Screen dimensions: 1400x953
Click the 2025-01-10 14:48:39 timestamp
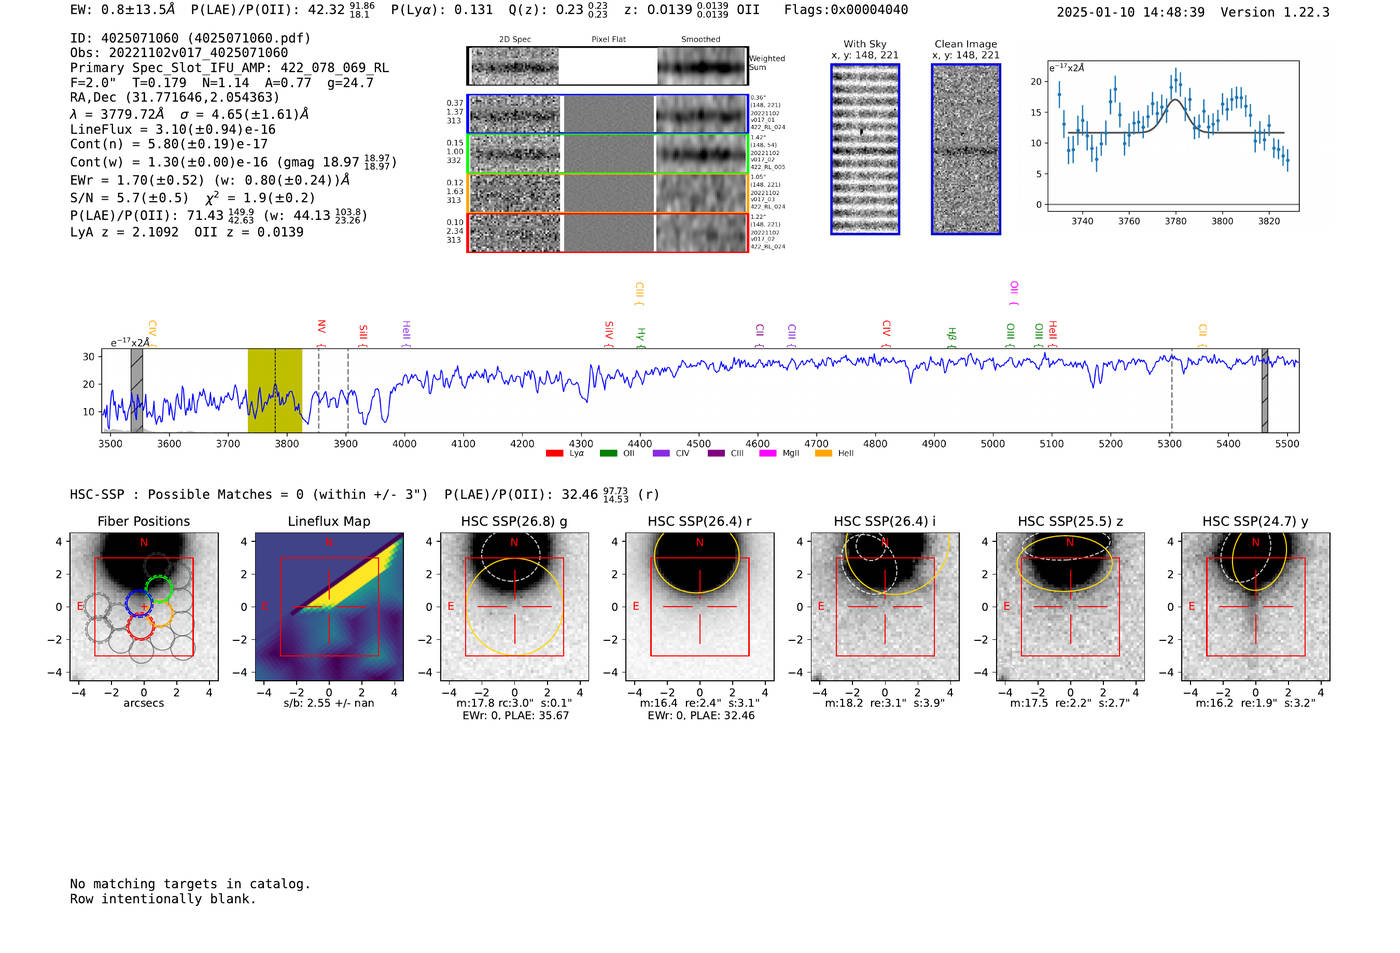coord(1131,12)
